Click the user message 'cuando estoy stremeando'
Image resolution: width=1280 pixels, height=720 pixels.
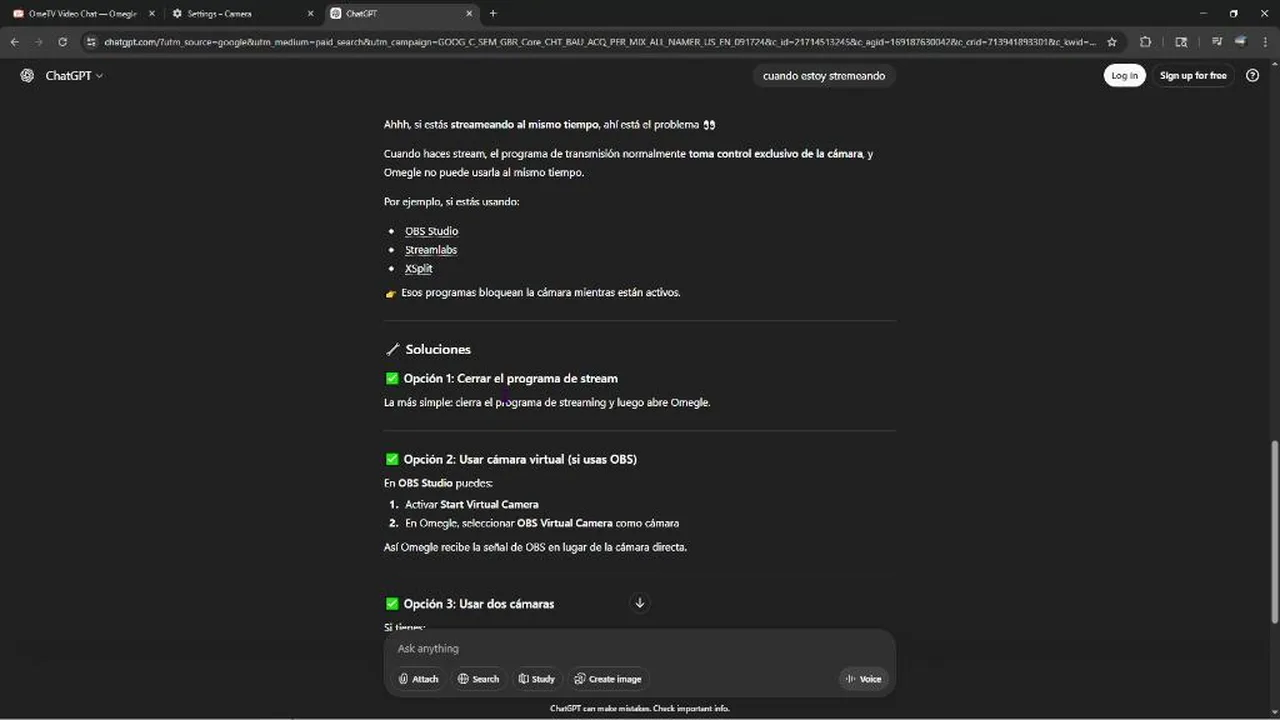824,76
